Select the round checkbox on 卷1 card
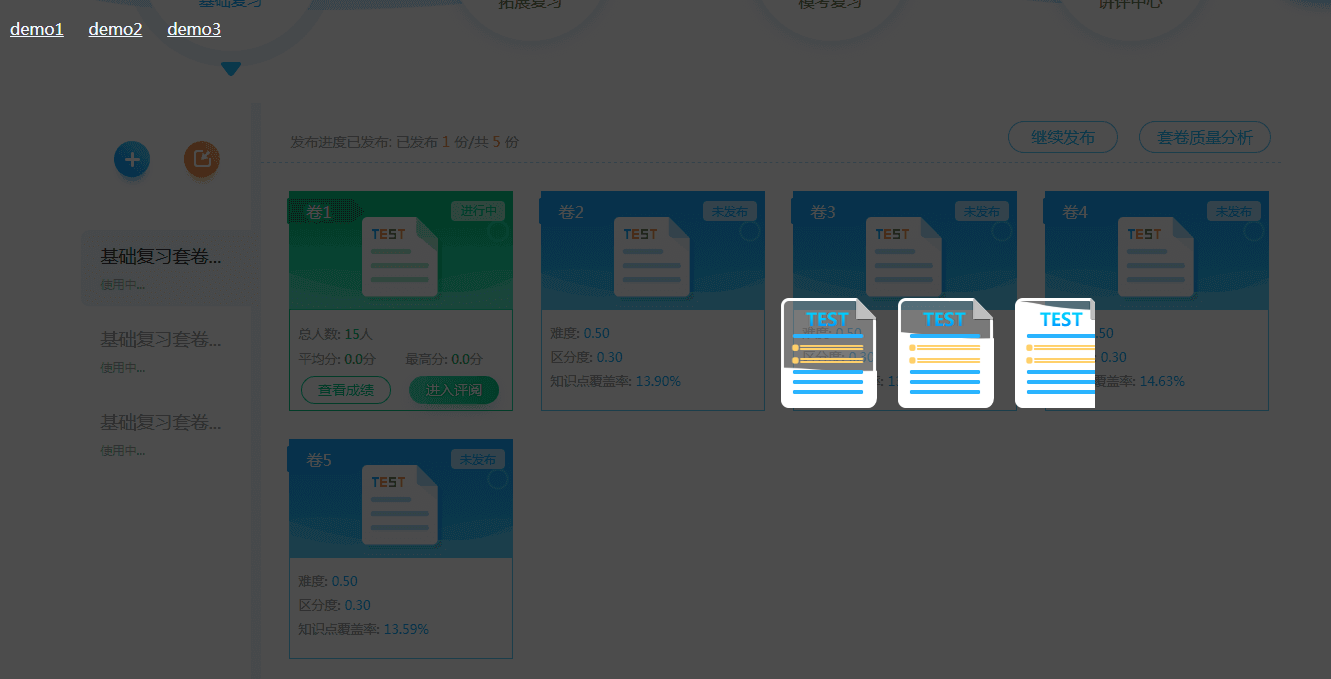 [x=498, y=232]
